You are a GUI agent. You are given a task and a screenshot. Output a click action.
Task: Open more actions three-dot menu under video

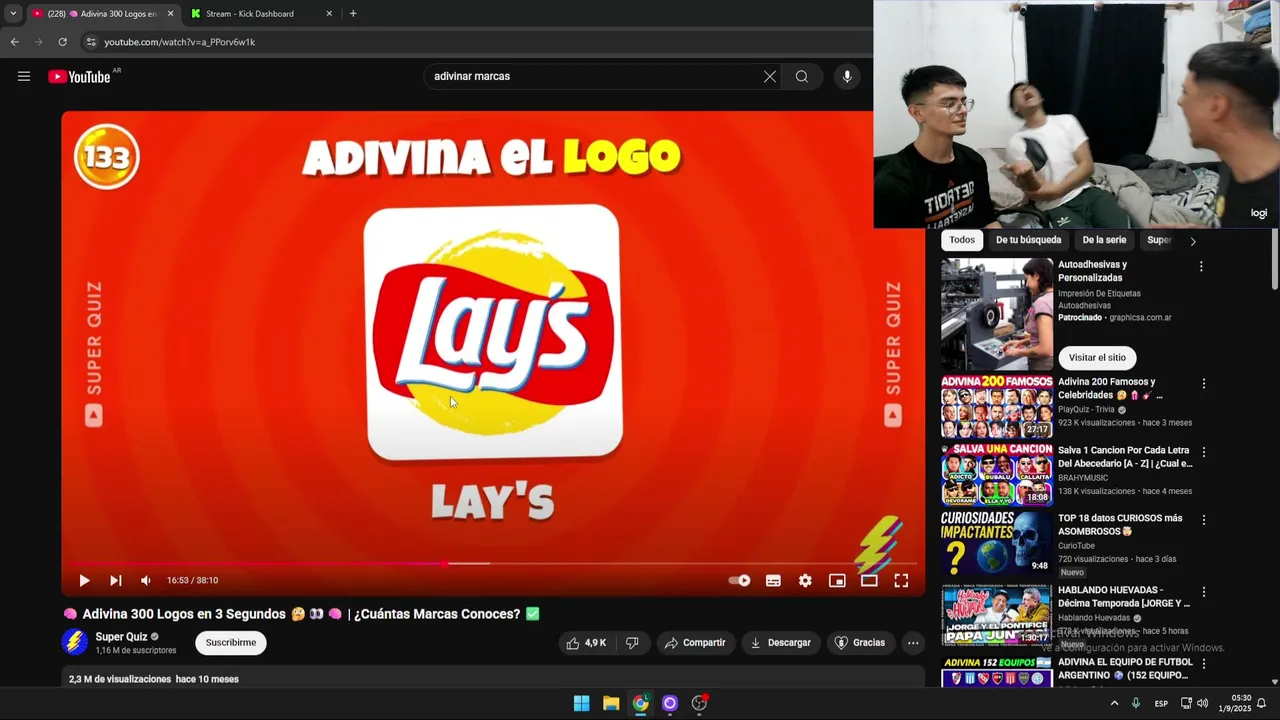[913, 643]
